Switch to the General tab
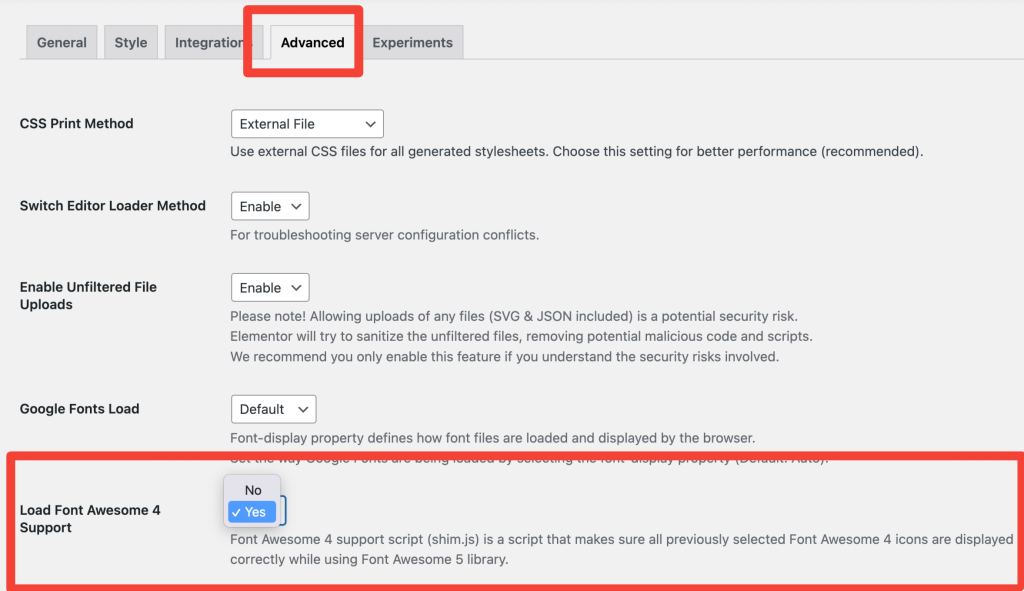Screen dimensions: 1024x591 pos(61,42)
